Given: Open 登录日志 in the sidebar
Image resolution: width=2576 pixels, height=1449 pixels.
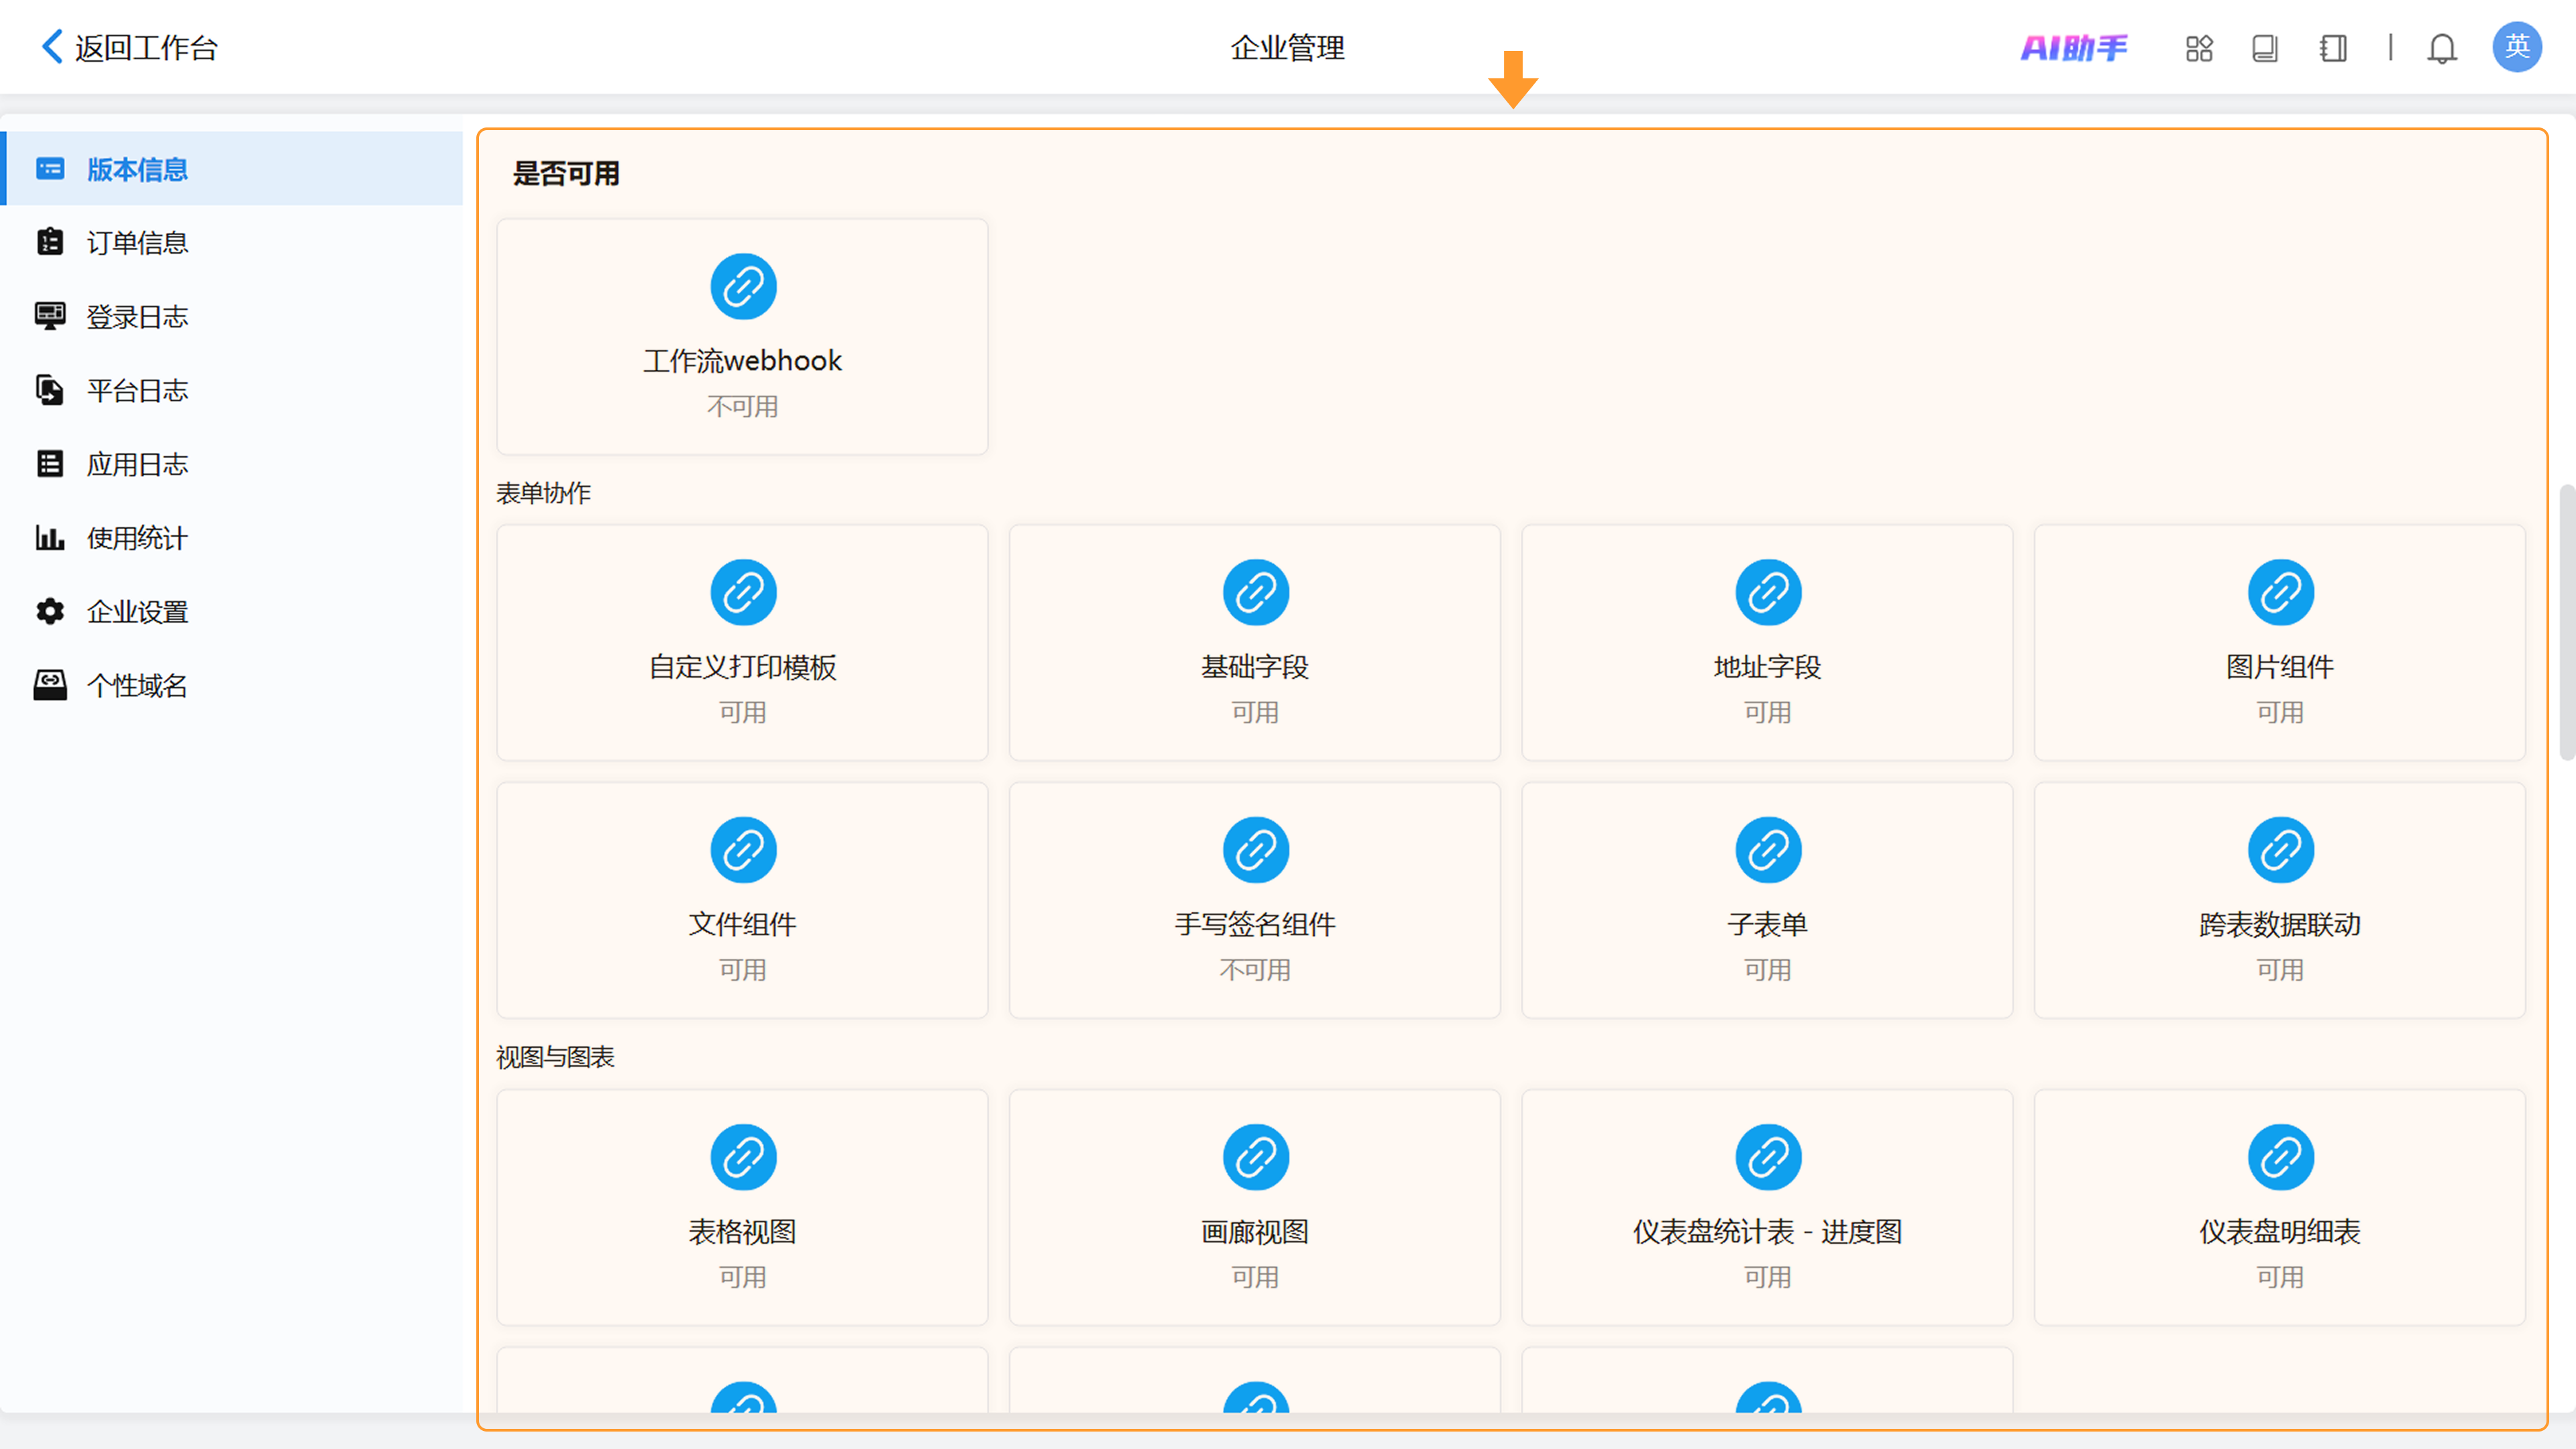Looking at the screenshot, I should pyautogui.click(x=232, y=317).
